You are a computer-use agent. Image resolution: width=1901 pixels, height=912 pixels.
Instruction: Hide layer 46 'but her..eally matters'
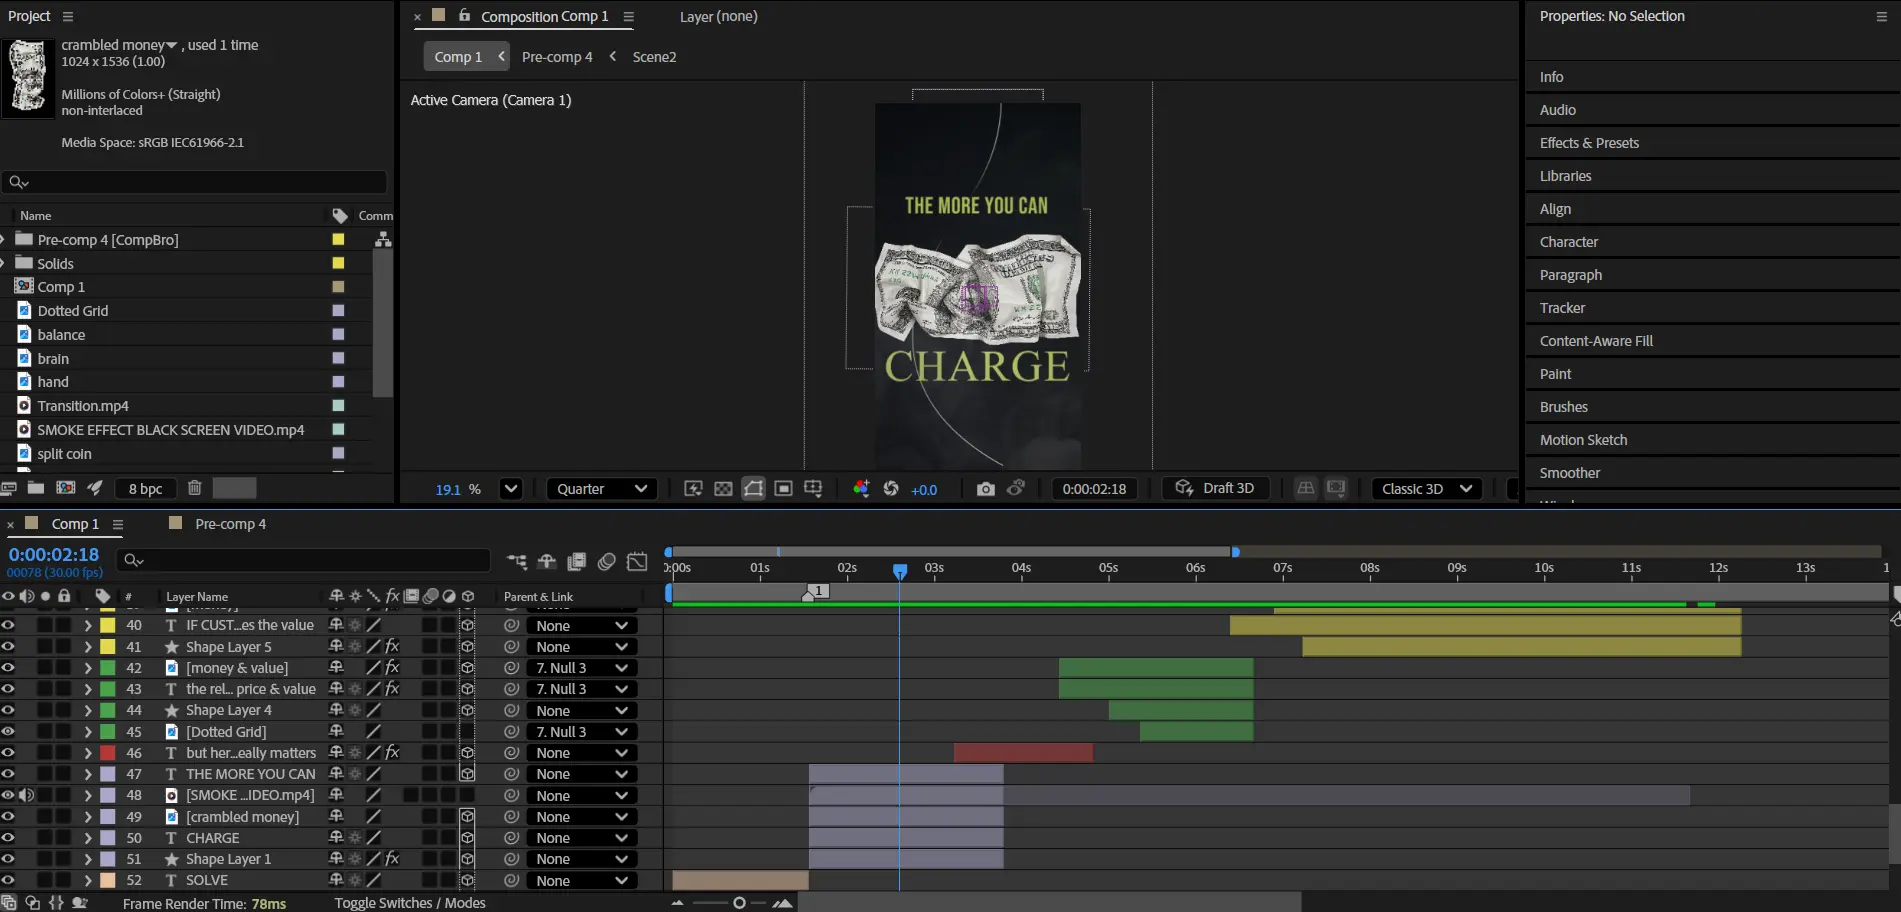[x=8, y=753]
